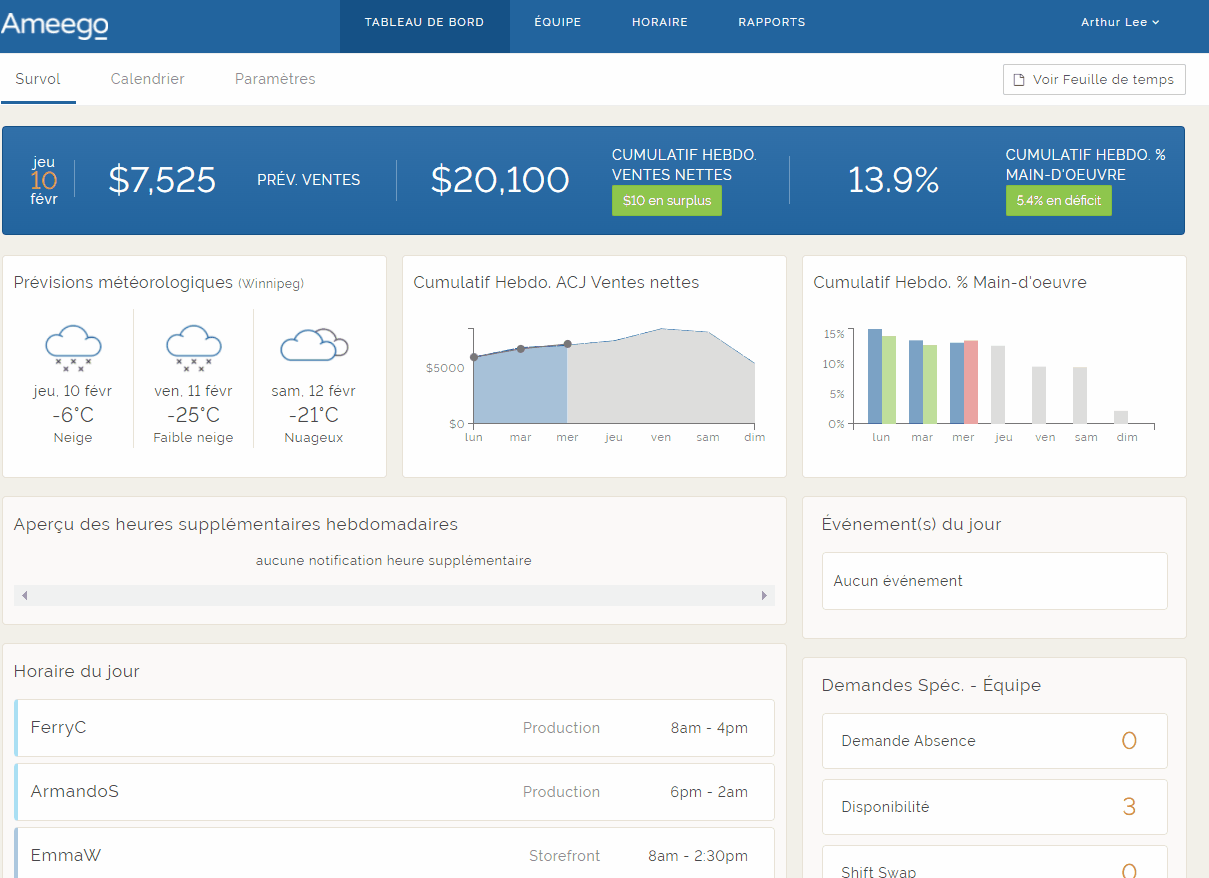Switch to the Paramètres tab
The height and width of the screenshot is (878, 1209).
point(275,79)
